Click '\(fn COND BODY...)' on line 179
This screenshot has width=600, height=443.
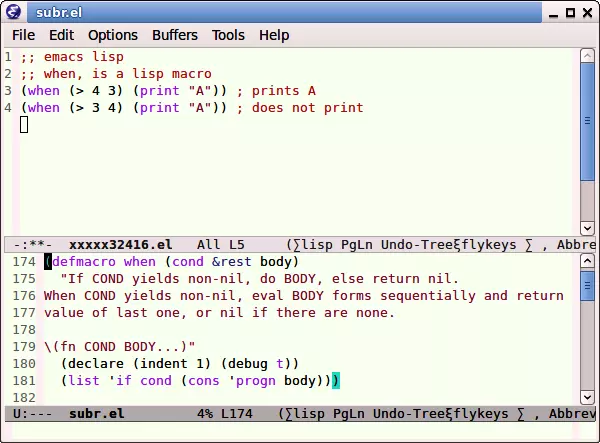(119, 347)
